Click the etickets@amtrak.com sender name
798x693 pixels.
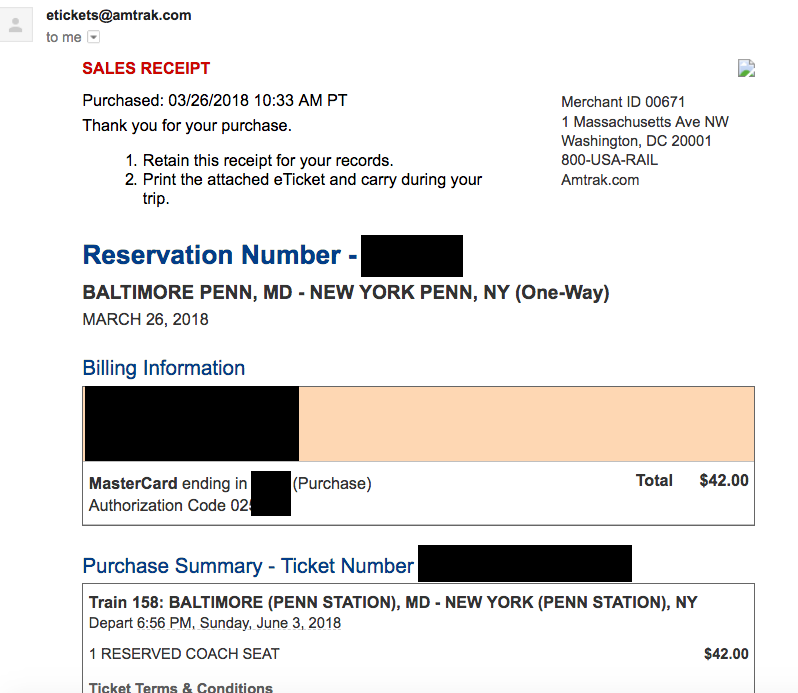119,15
